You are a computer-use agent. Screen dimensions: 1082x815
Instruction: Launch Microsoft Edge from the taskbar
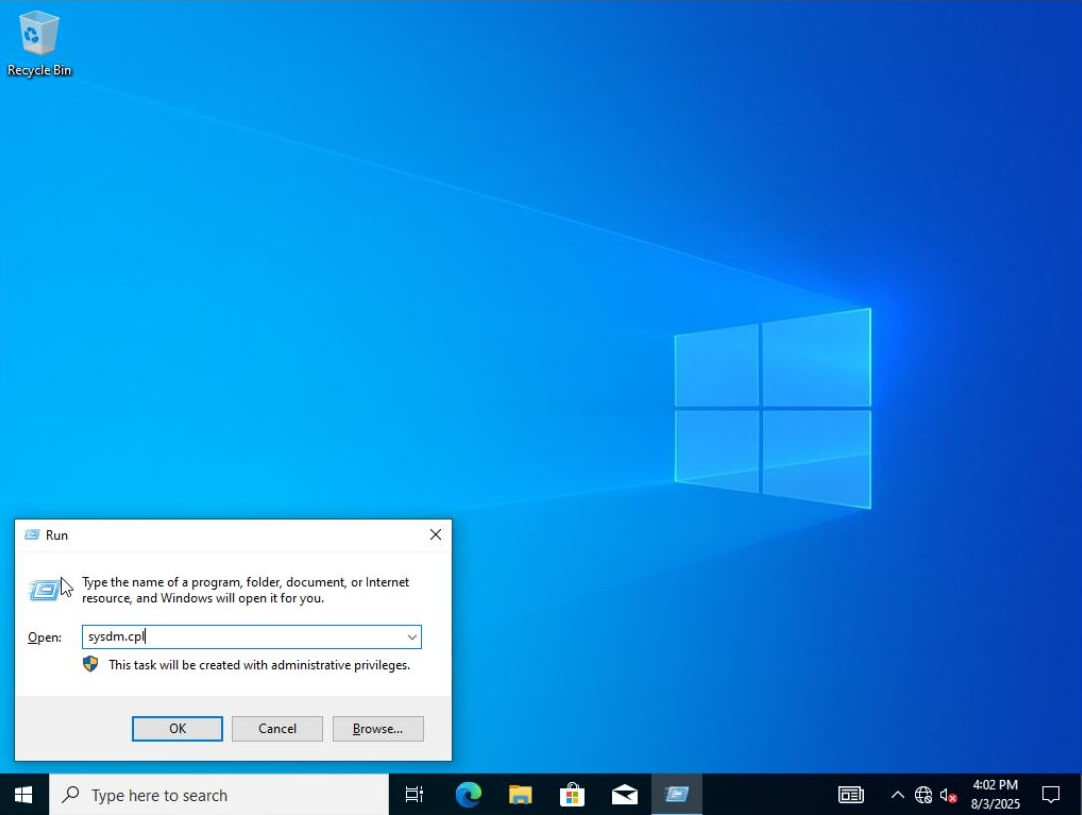pyautogui.click(x=468, y=795)
